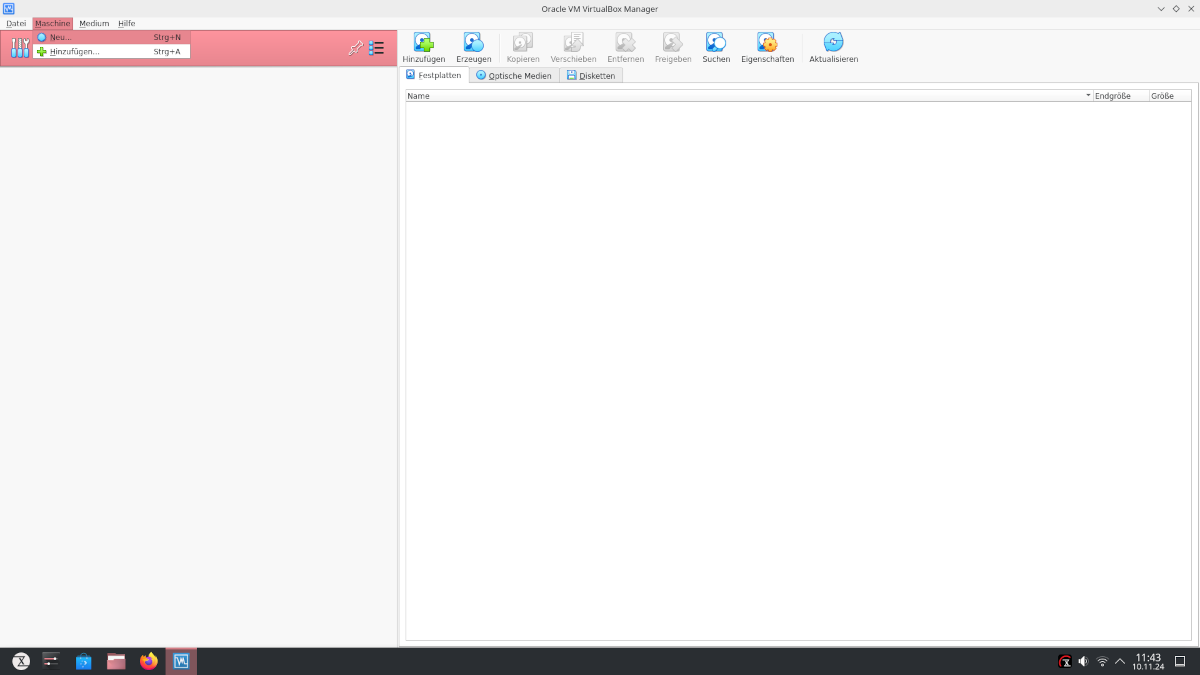Image resolution: width=1200 pixels, height=675 pixels.
Task: Close the open Maschine menu
Action: click(x=52, y=23)
